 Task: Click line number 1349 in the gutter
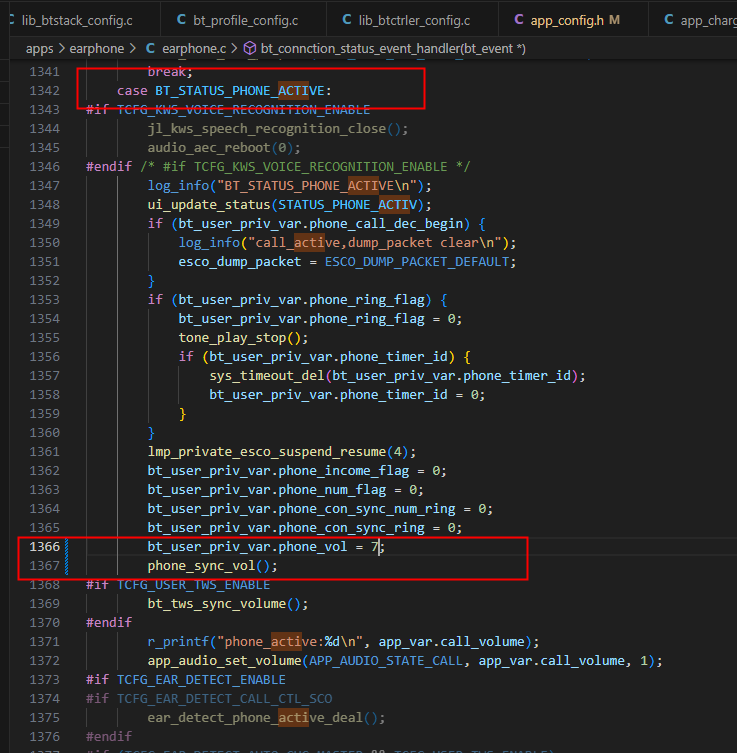coord(45,224)
